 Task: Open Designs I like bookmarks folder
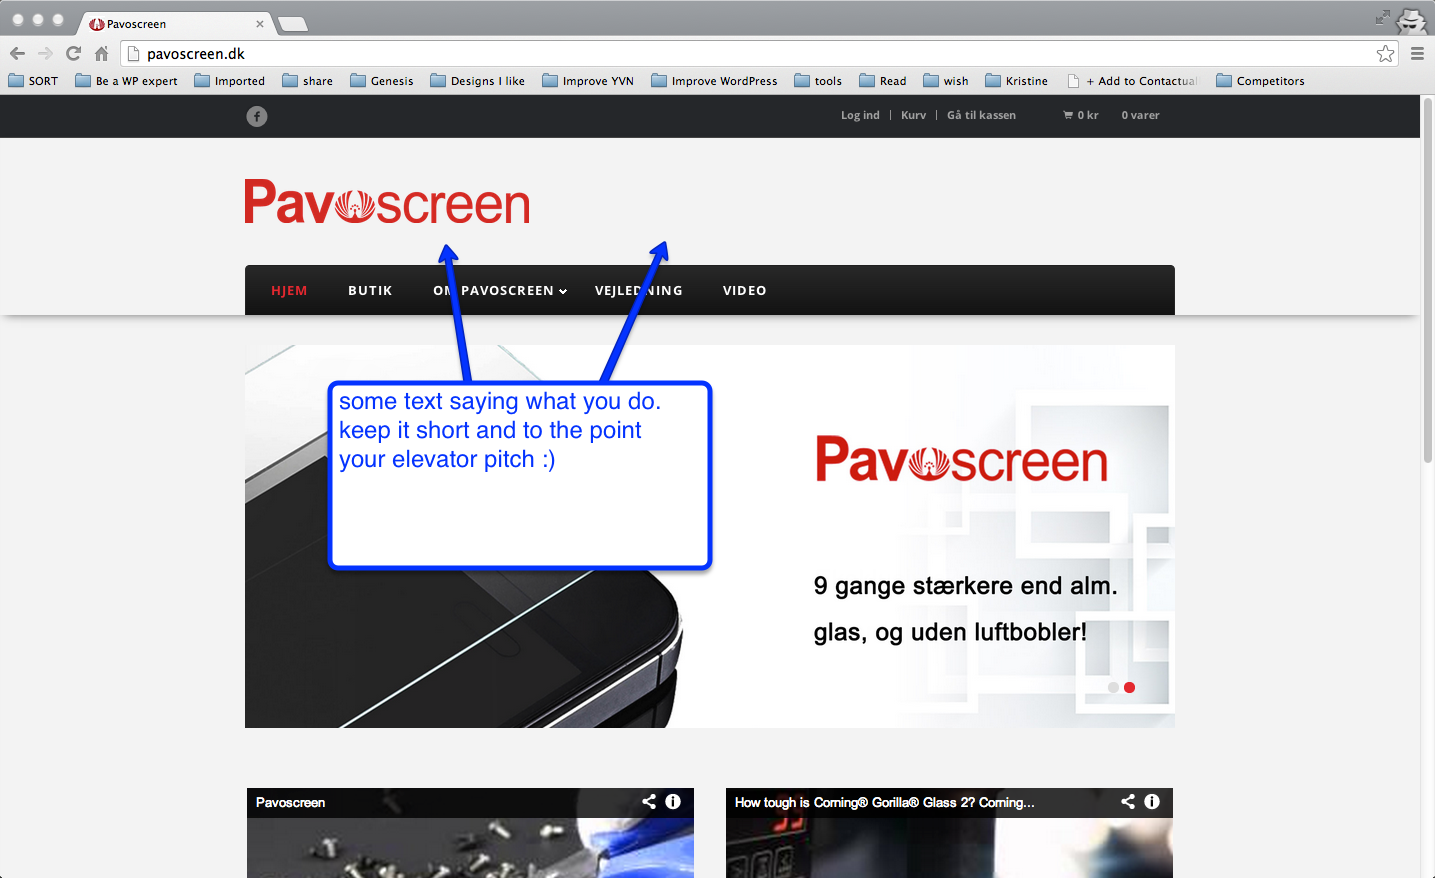click(477, 81)
